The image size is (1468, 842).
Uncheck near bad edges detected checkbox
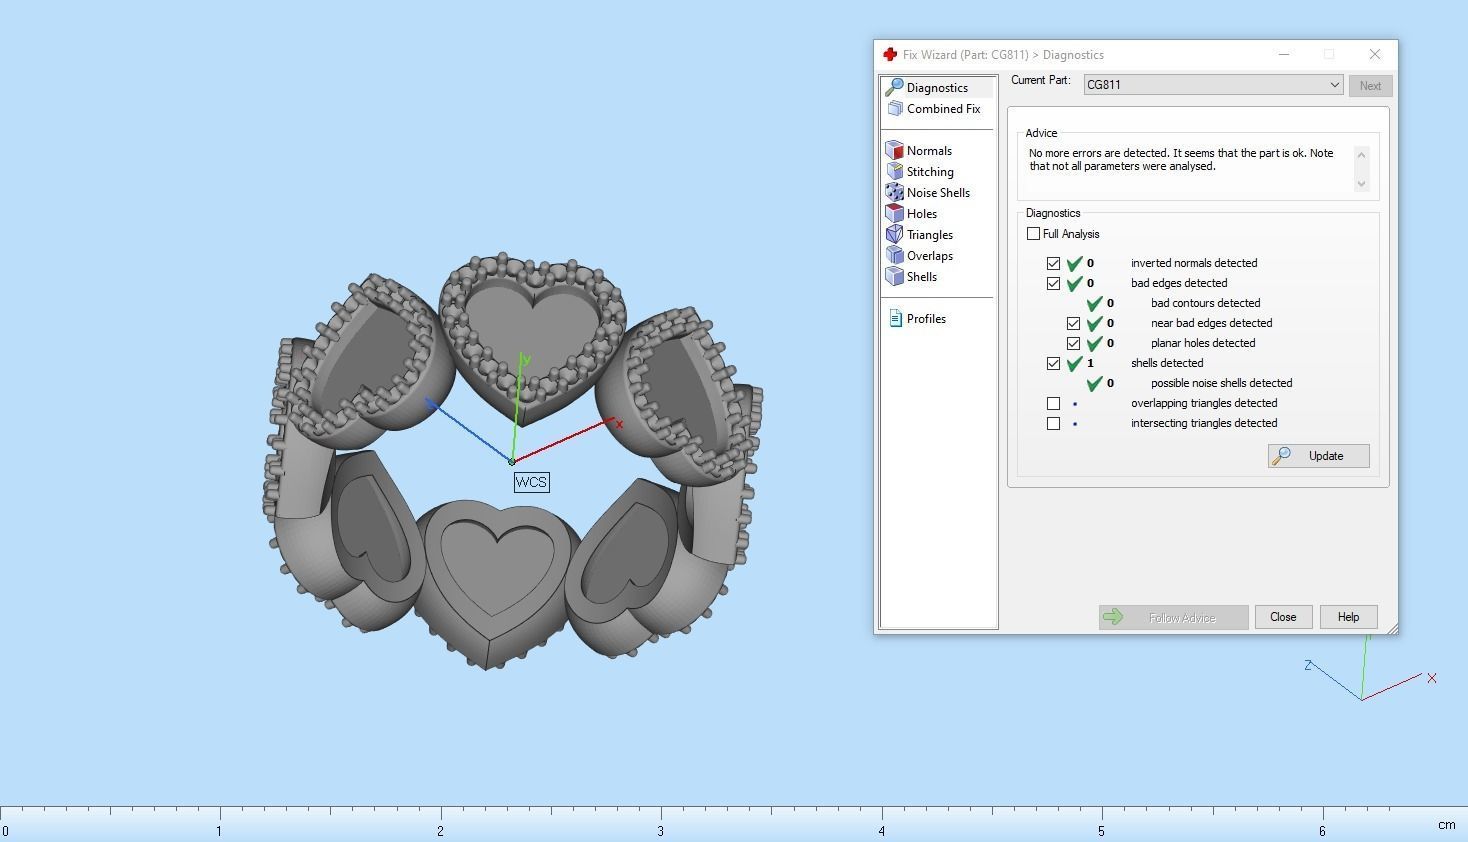(1073, 324)
